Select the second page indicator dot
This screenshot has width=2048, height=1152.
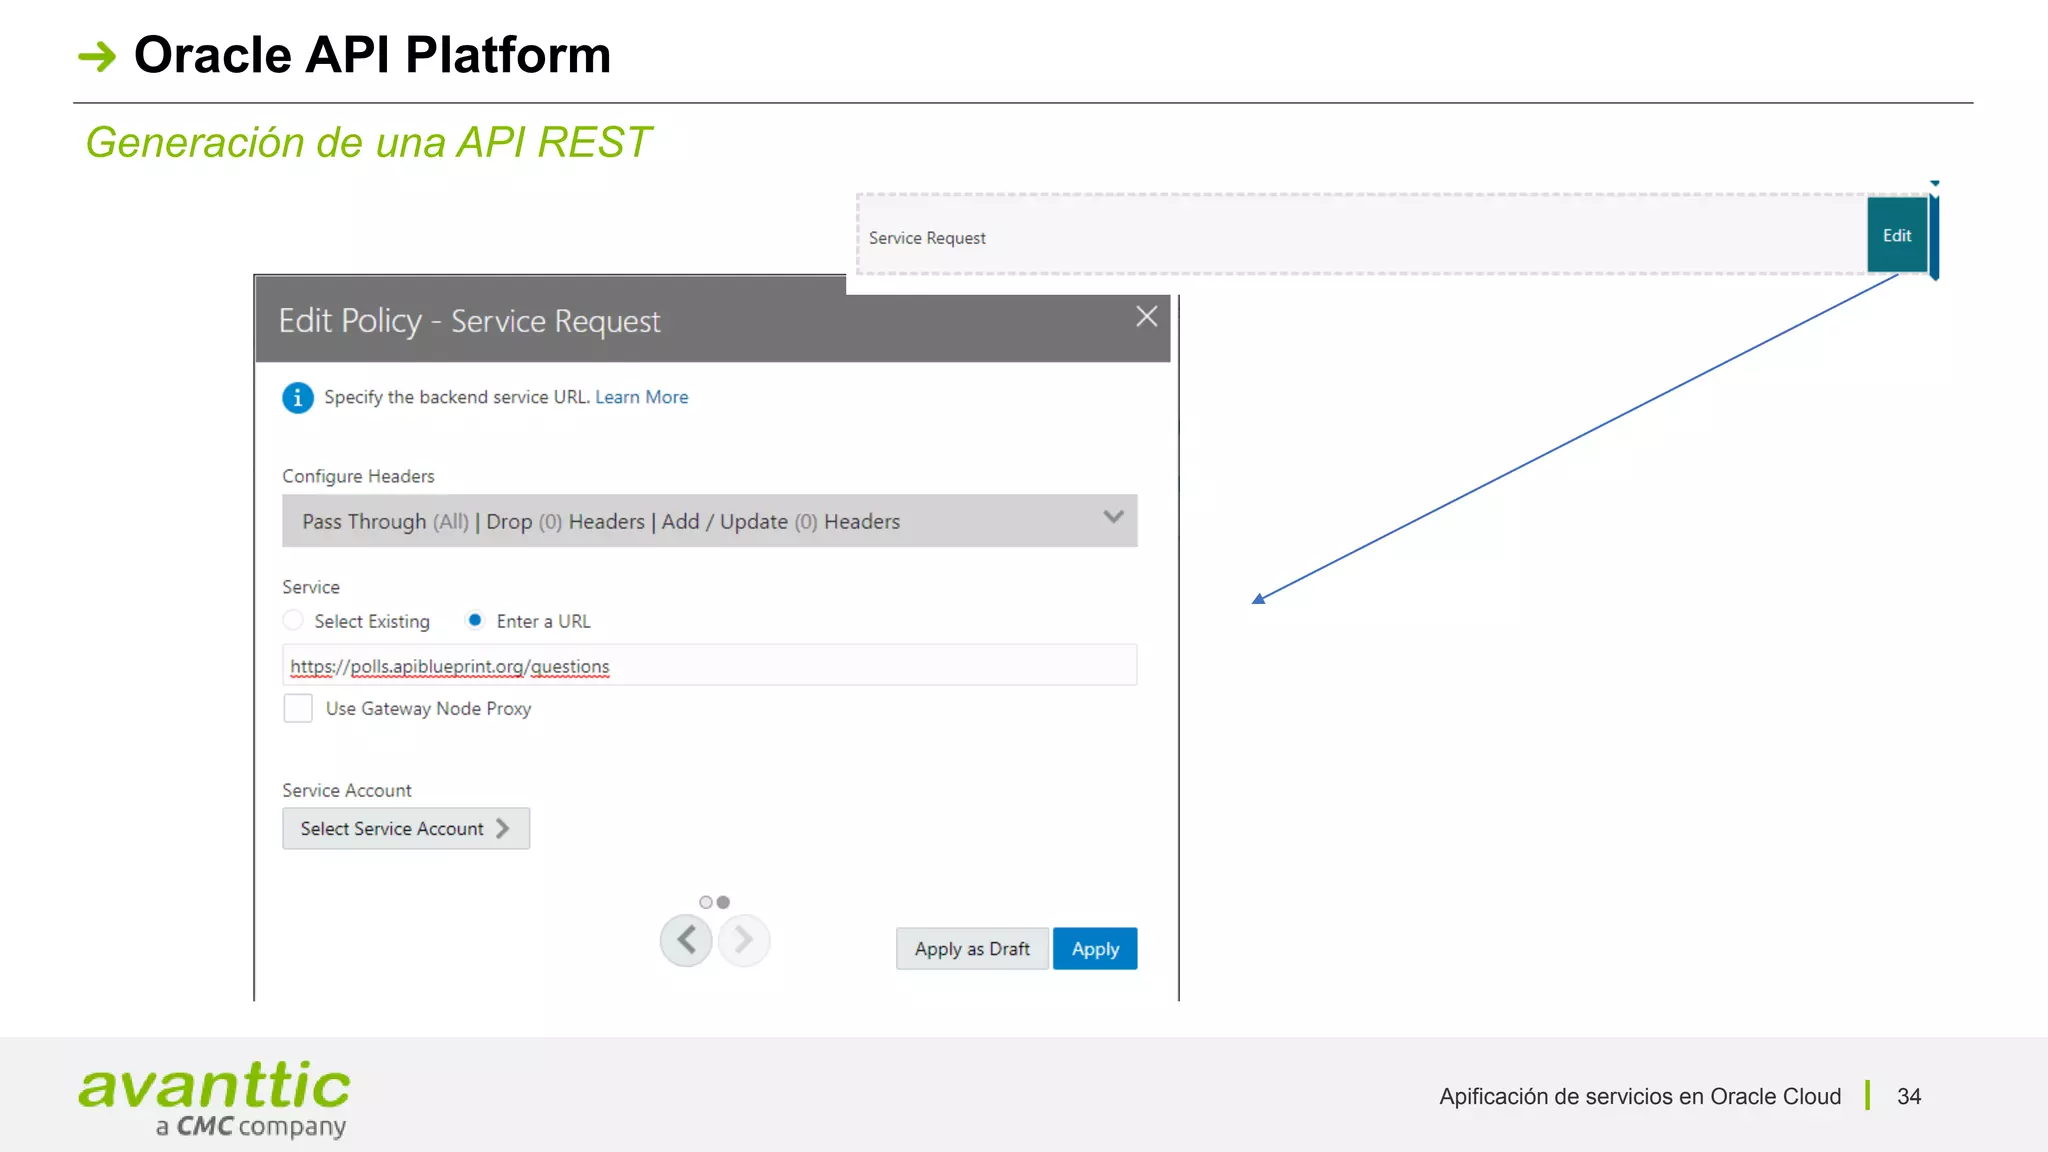723,902
